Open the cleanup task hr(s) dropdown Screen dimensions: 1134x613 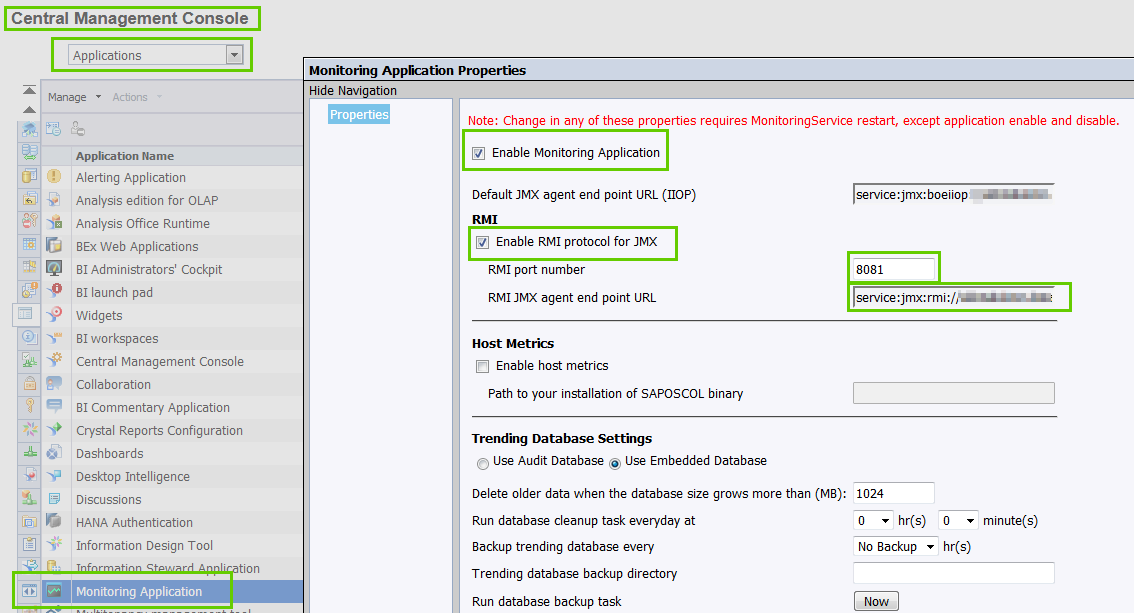point(874,520)
